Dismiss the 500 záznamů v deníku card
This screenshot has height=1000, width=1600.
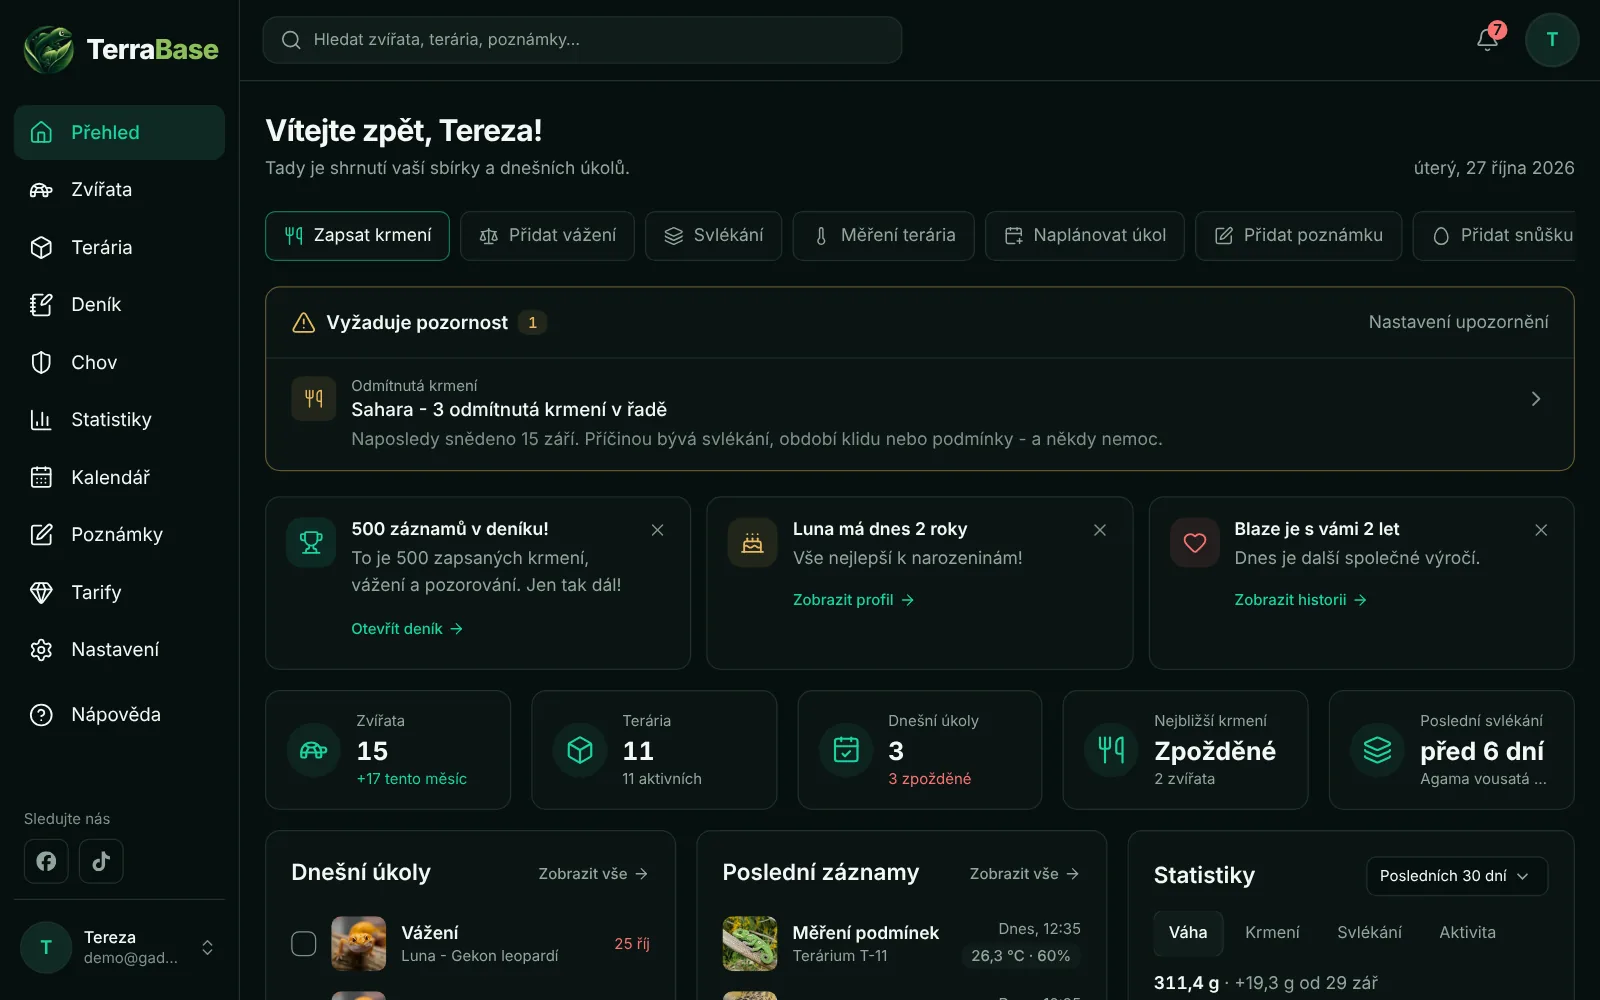point(657,530)
